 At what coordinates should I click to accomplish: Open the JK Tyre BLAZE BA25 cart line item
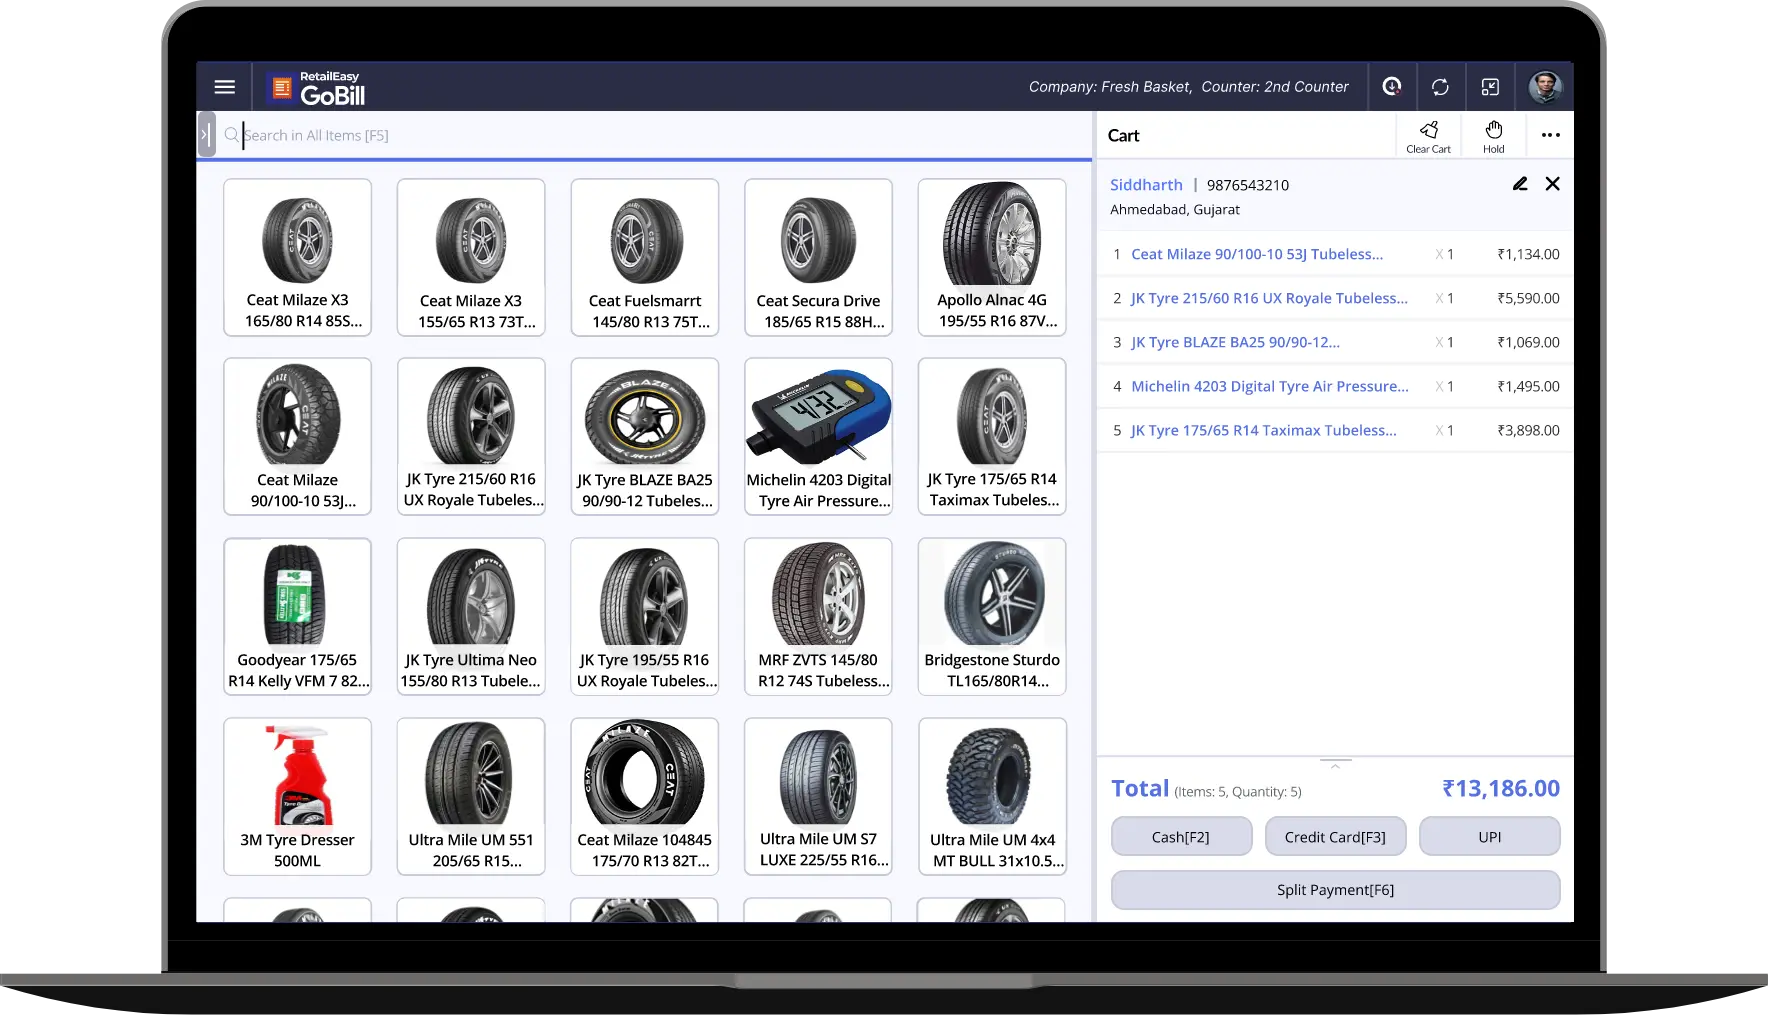(x=1236, y=342)
